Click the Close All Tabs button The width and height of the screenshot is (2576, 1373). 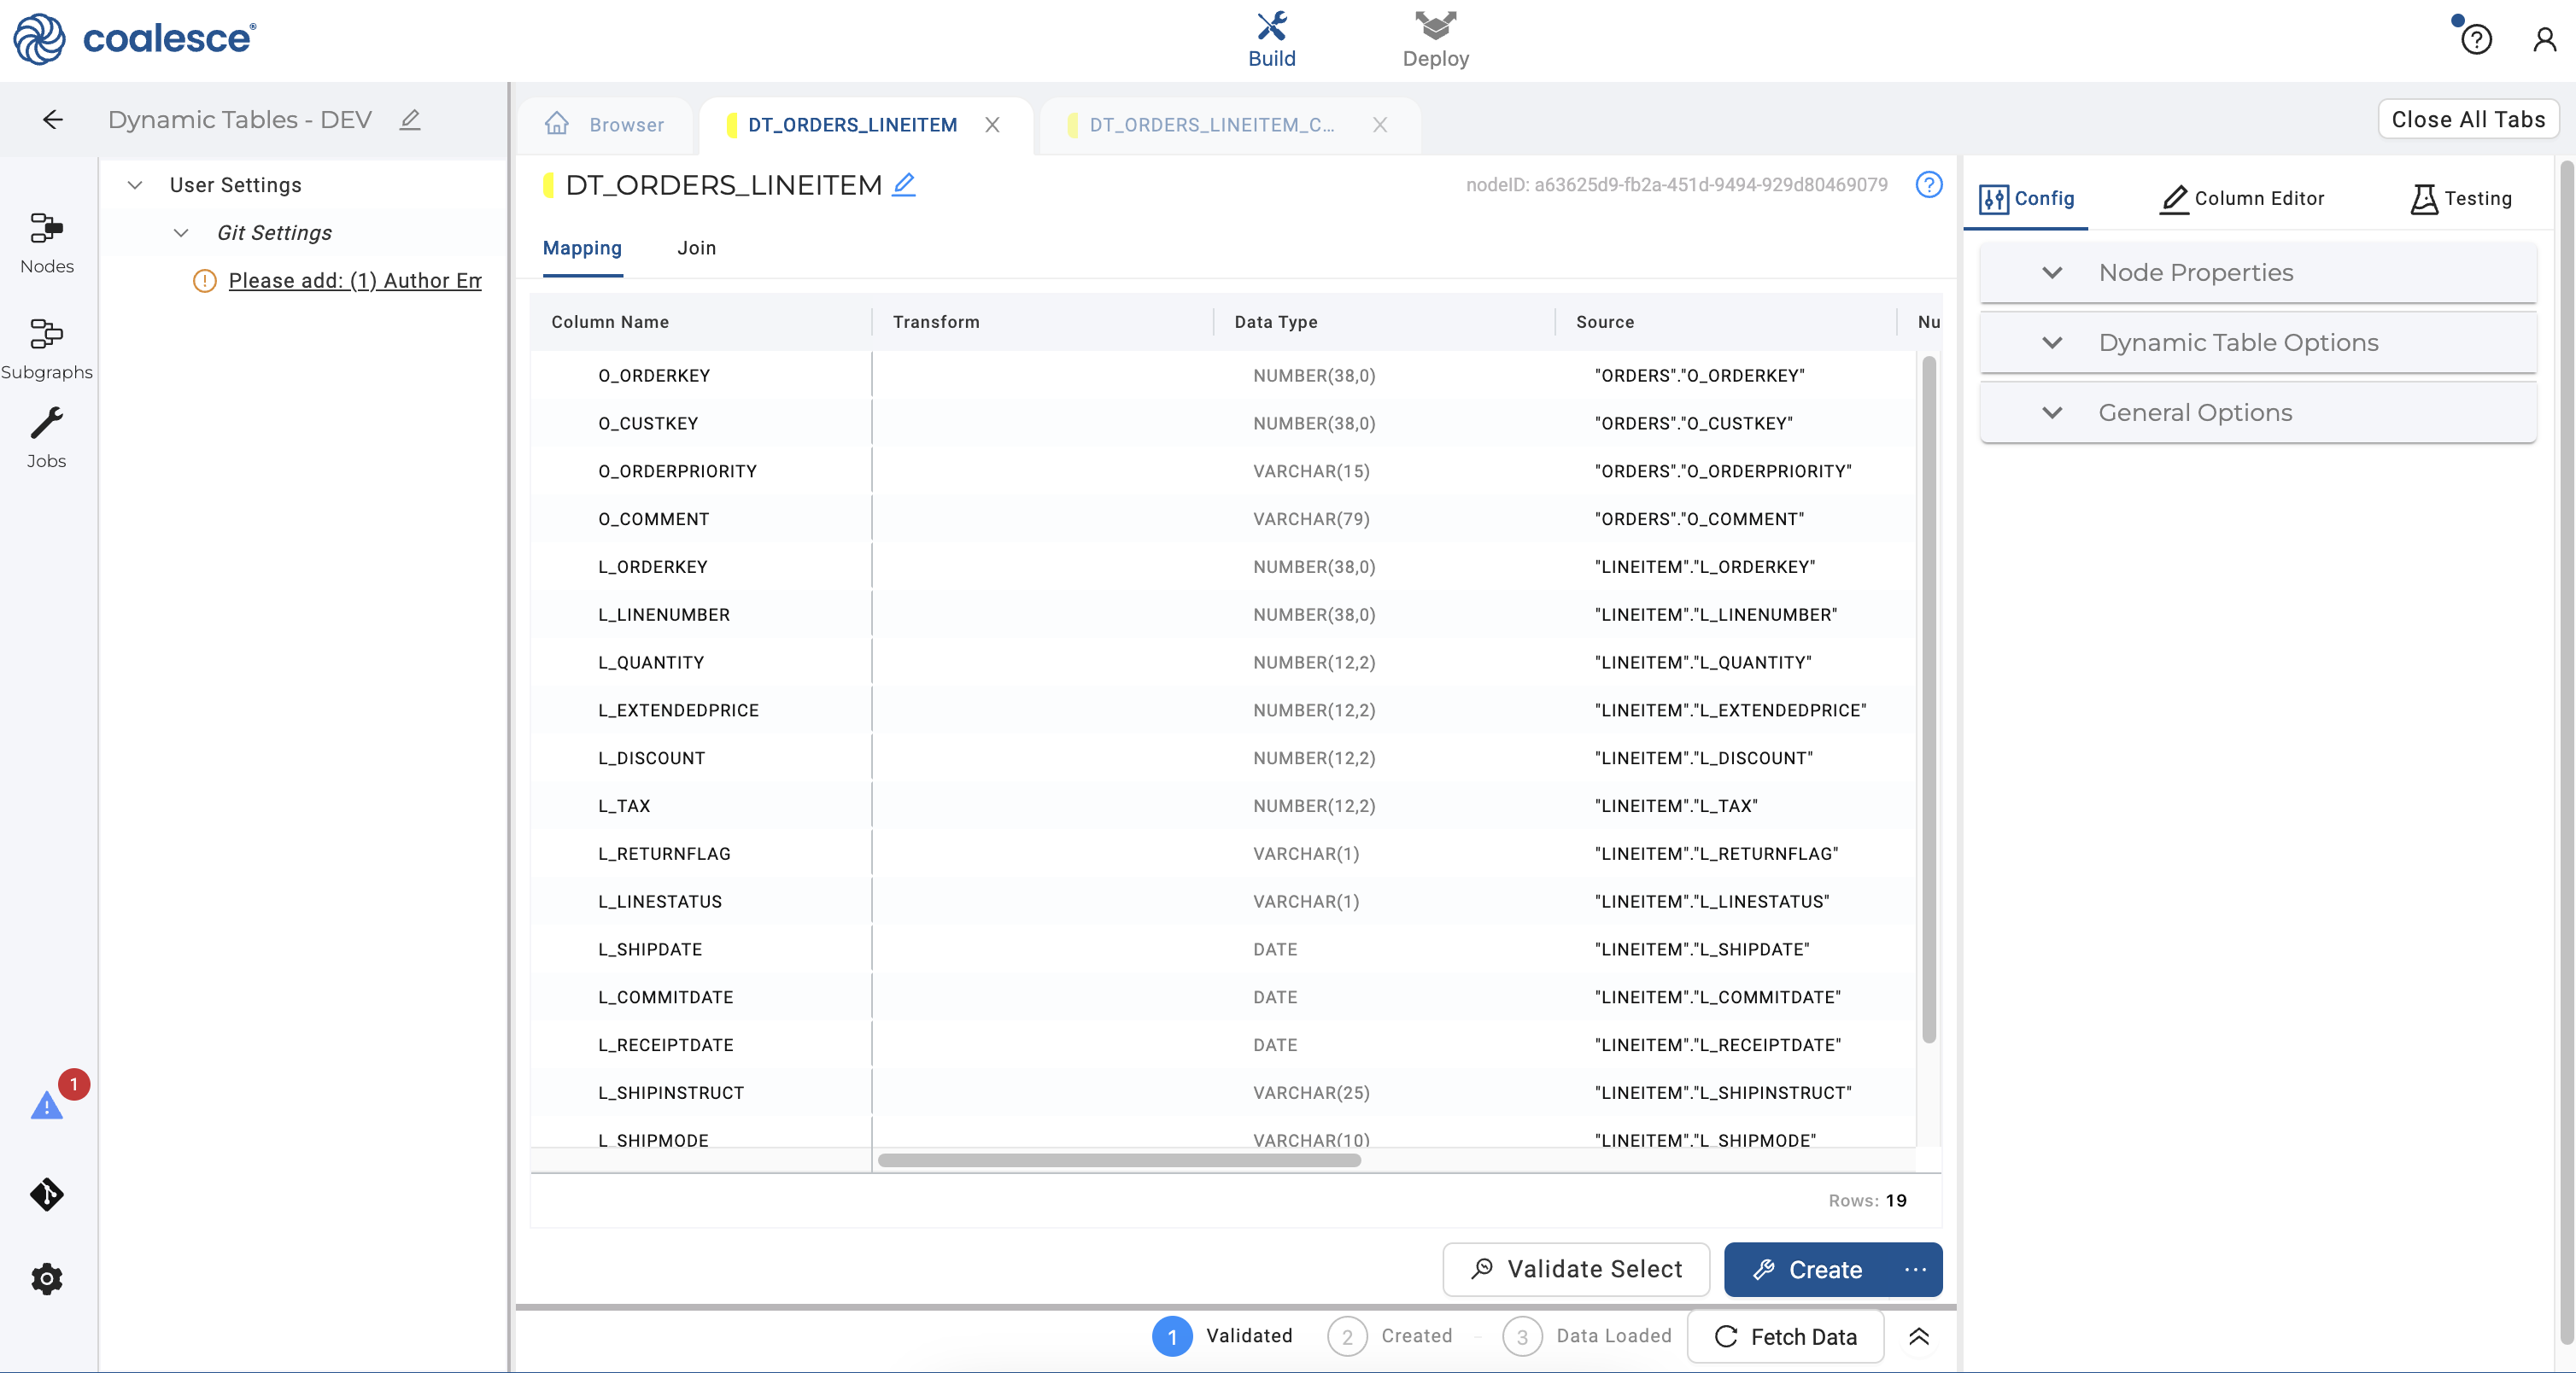(x=2468, y=119)
